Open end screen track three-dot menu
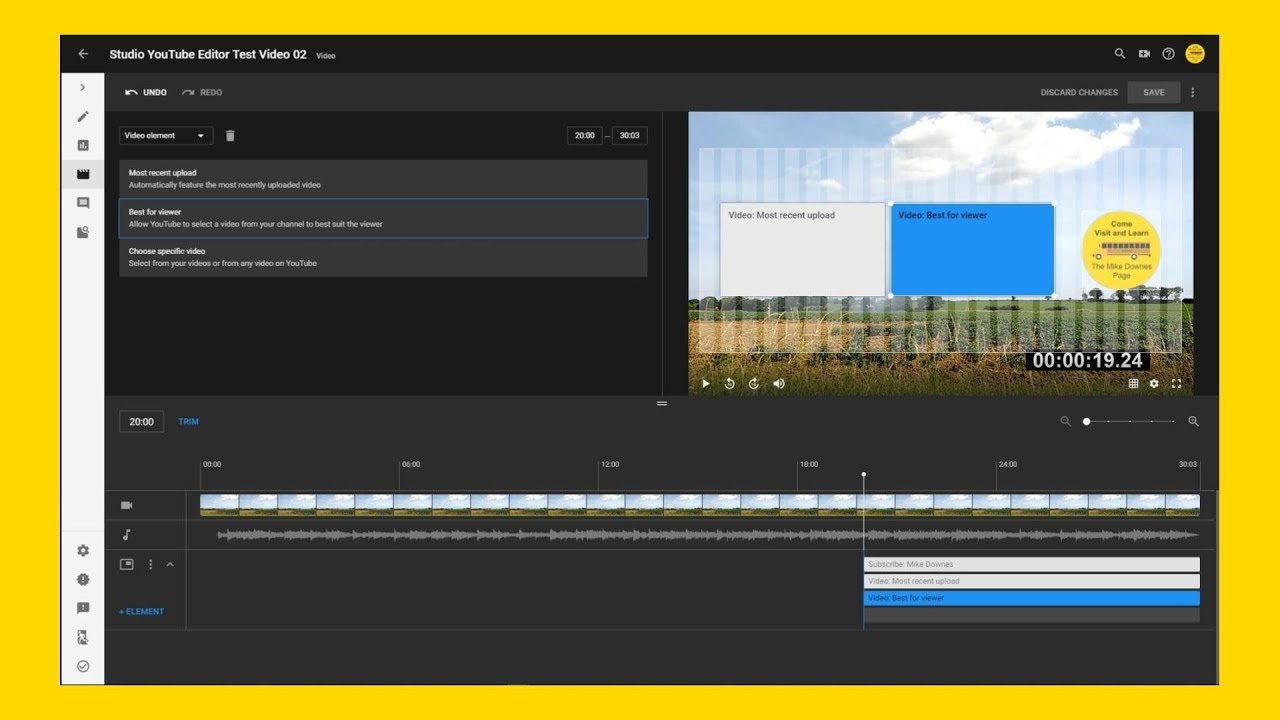1280x720 pixels. 151,564
